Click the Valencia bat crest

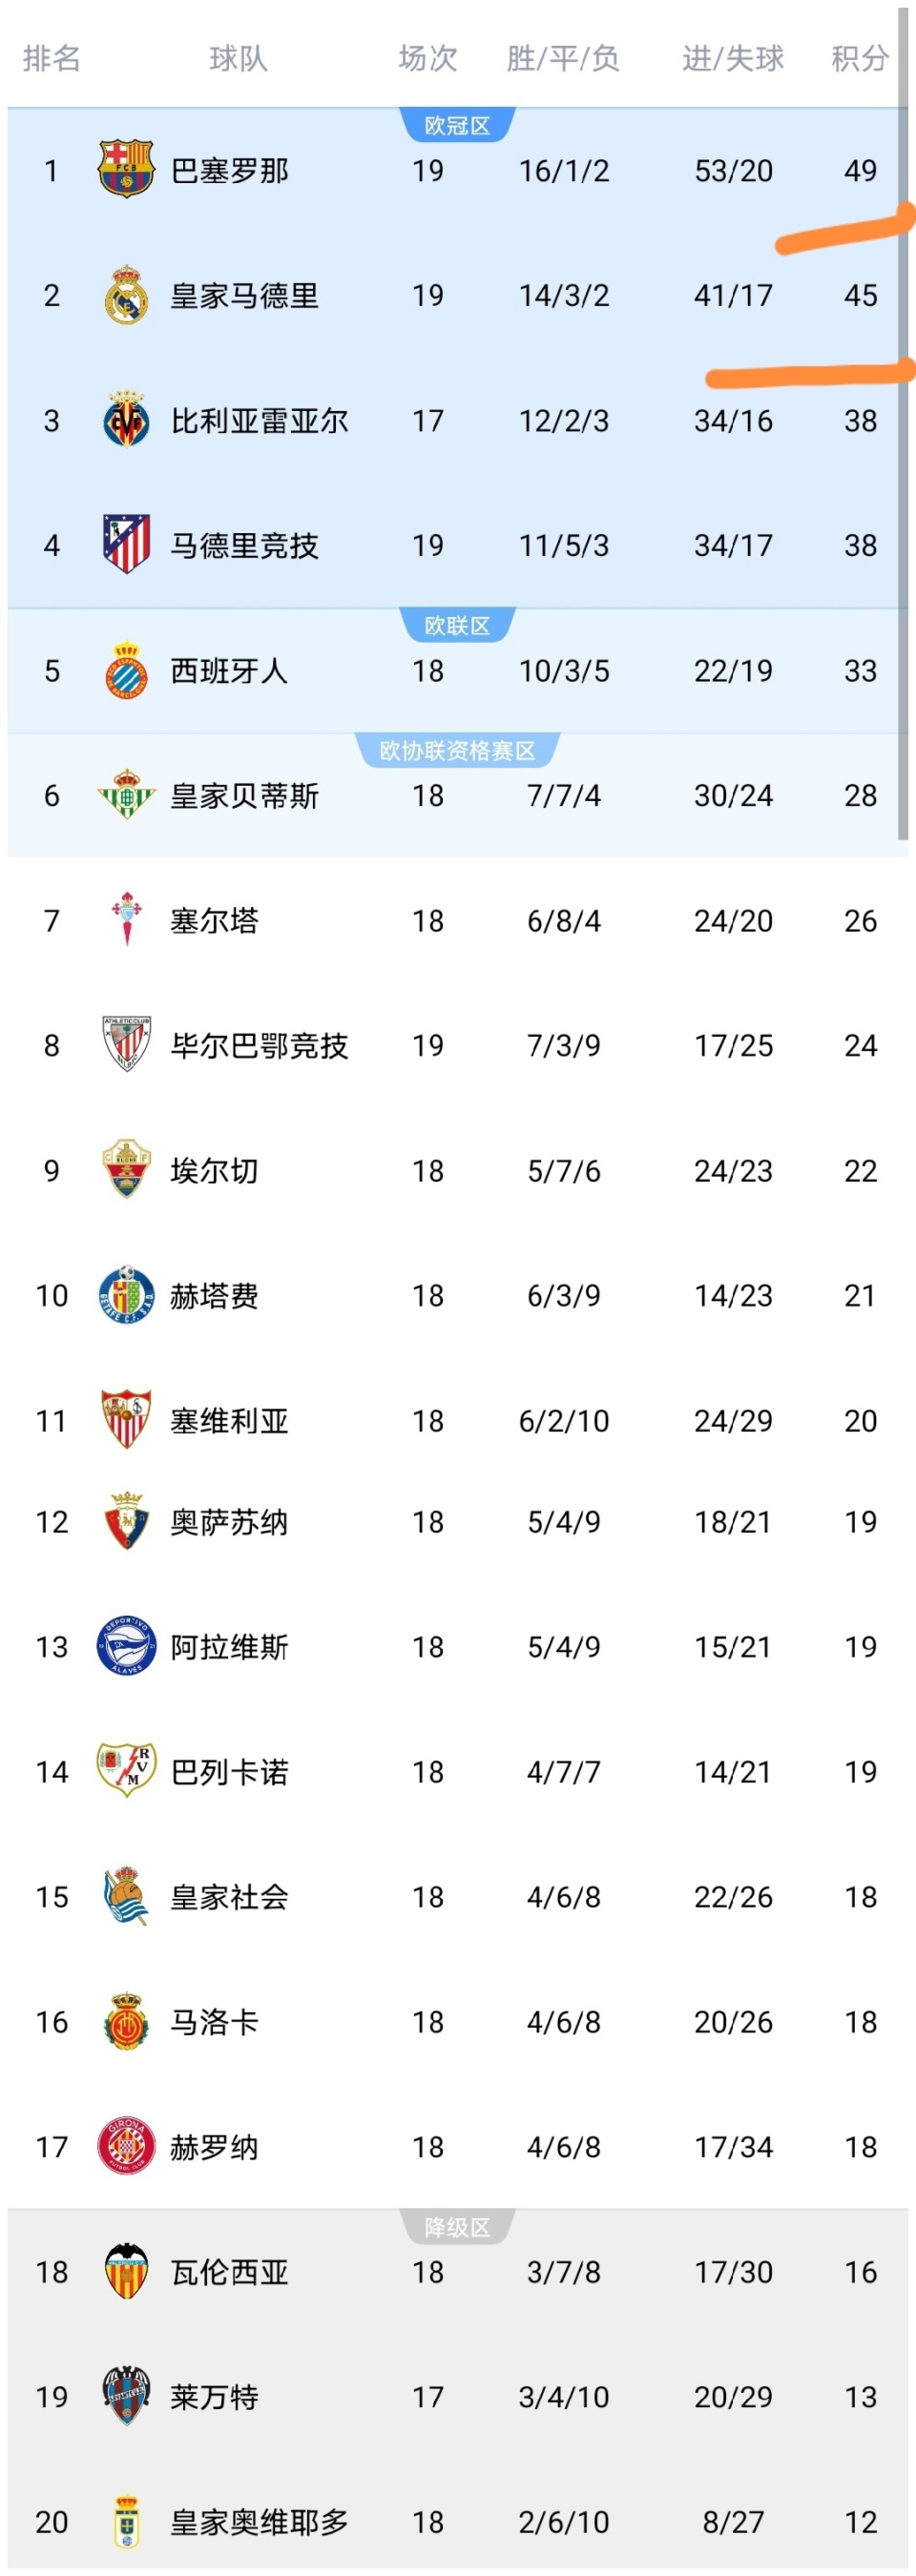126,2271
